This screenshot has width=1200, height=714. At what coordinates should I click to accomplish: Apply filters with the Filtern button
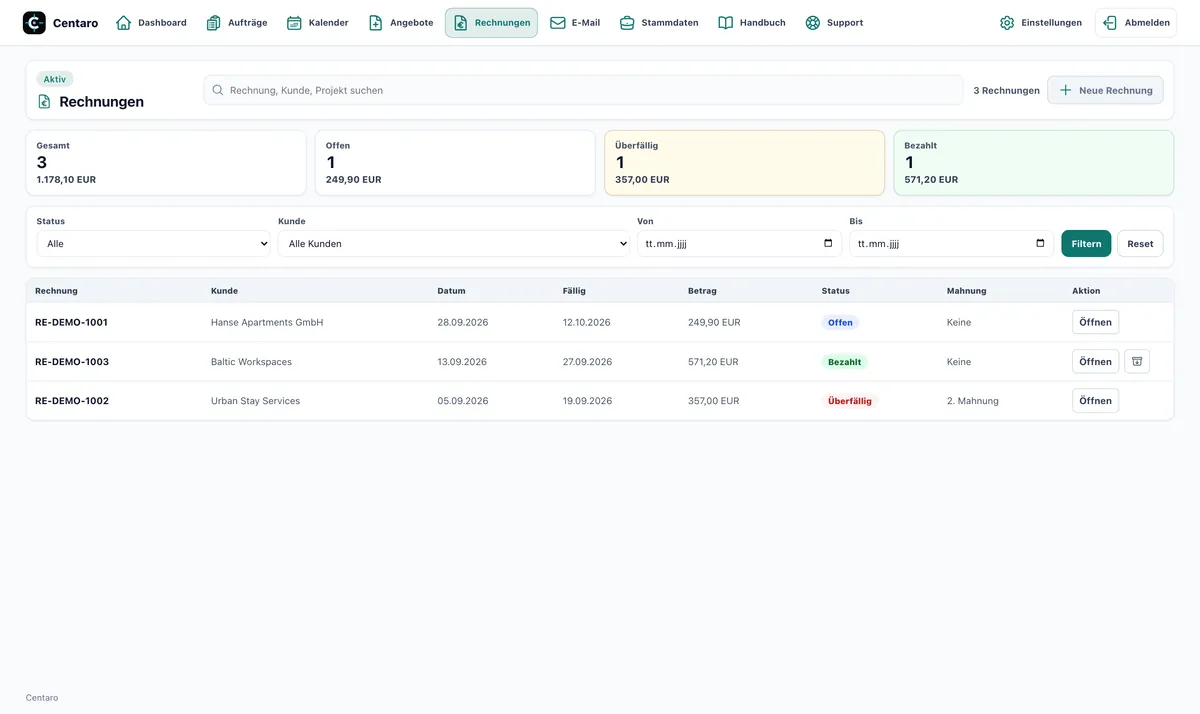coord(1086,244)
